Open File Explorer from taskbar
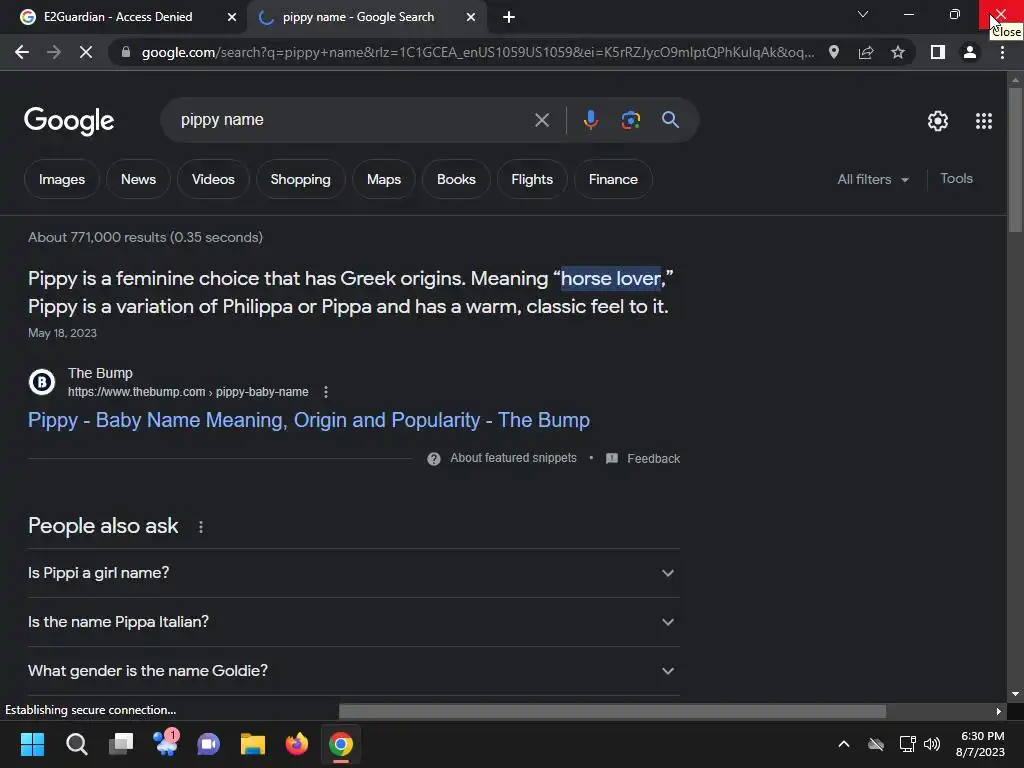1024x768 pixels. (253, 744)
